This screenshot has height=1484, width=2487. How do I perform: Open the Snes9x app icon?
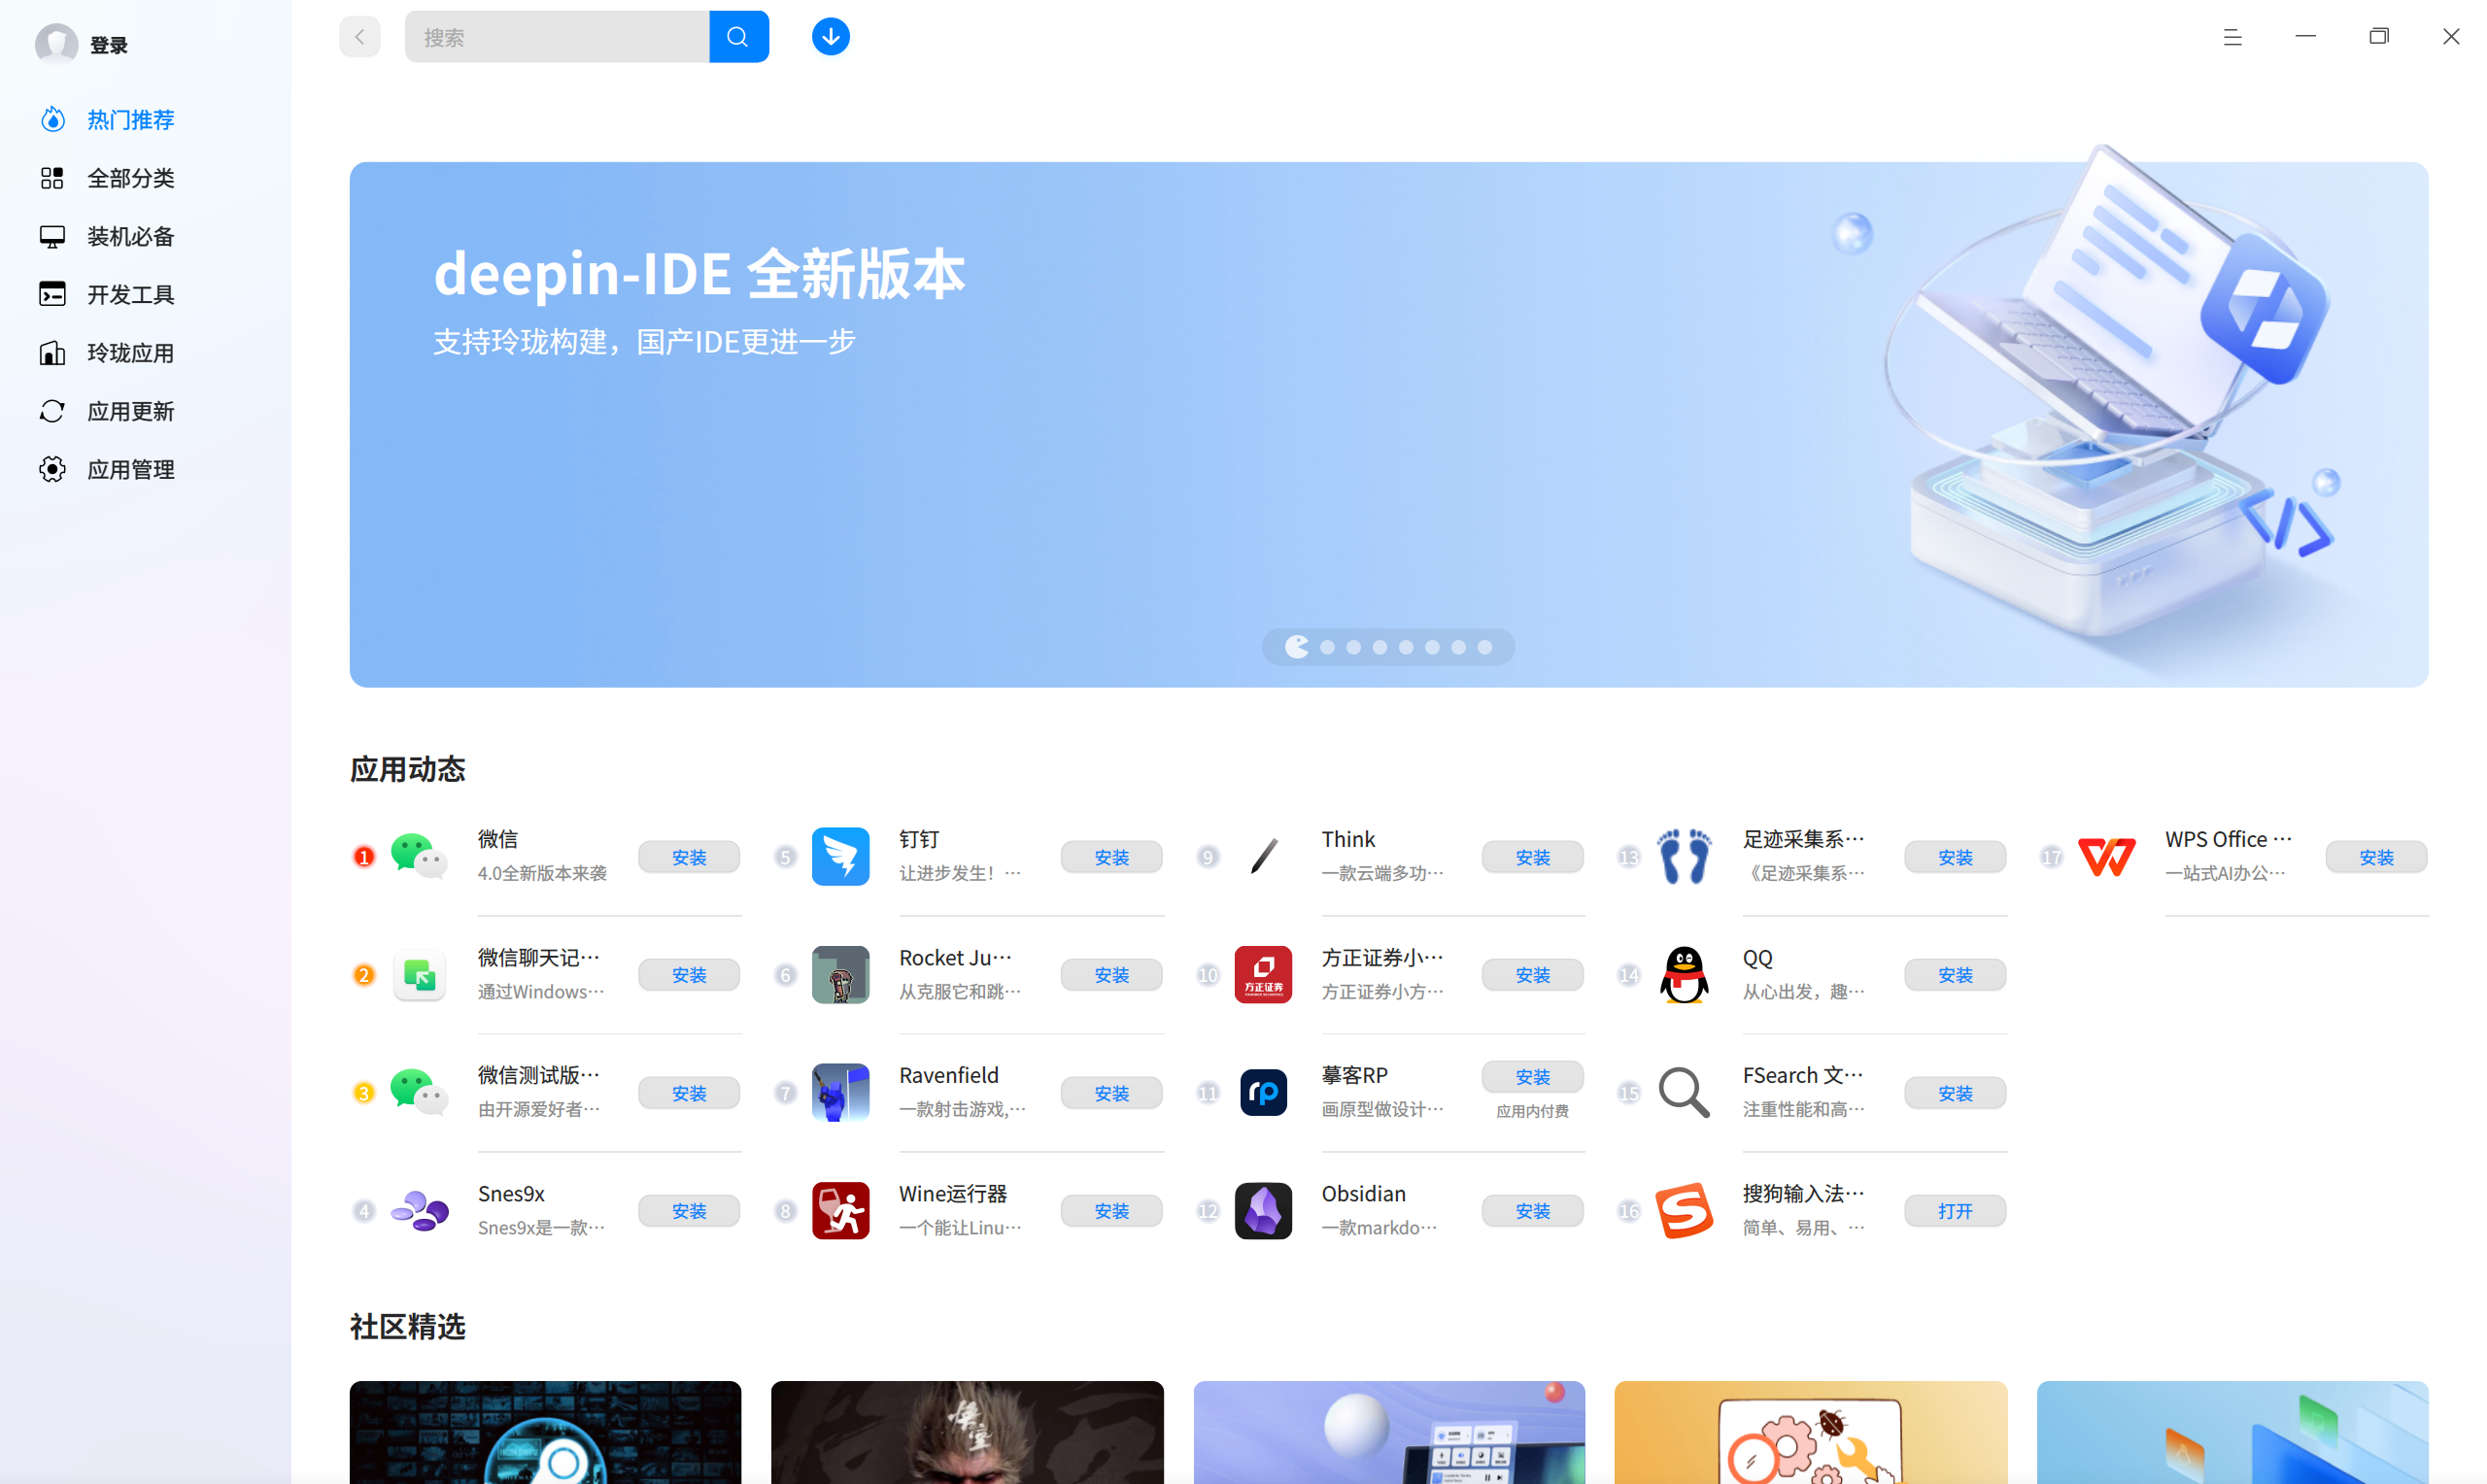[x=419, y=1211]
